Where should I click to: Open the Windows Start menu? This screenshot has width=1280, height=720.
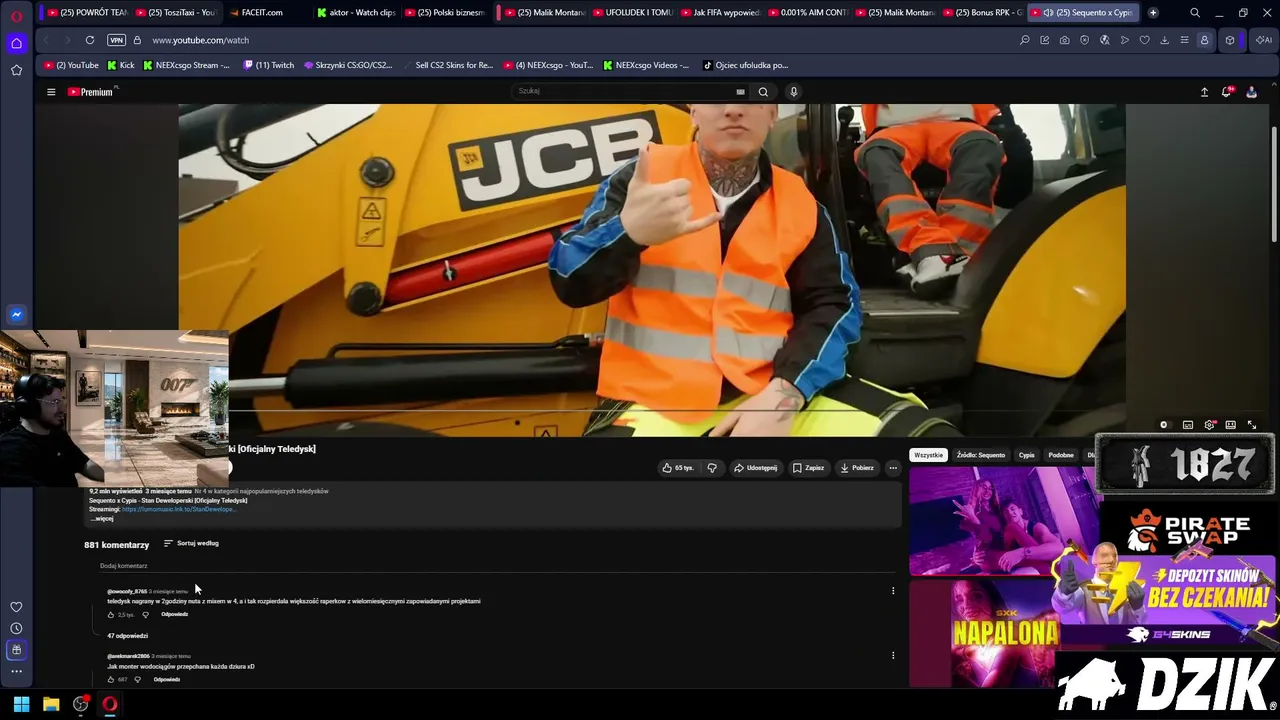21,704
